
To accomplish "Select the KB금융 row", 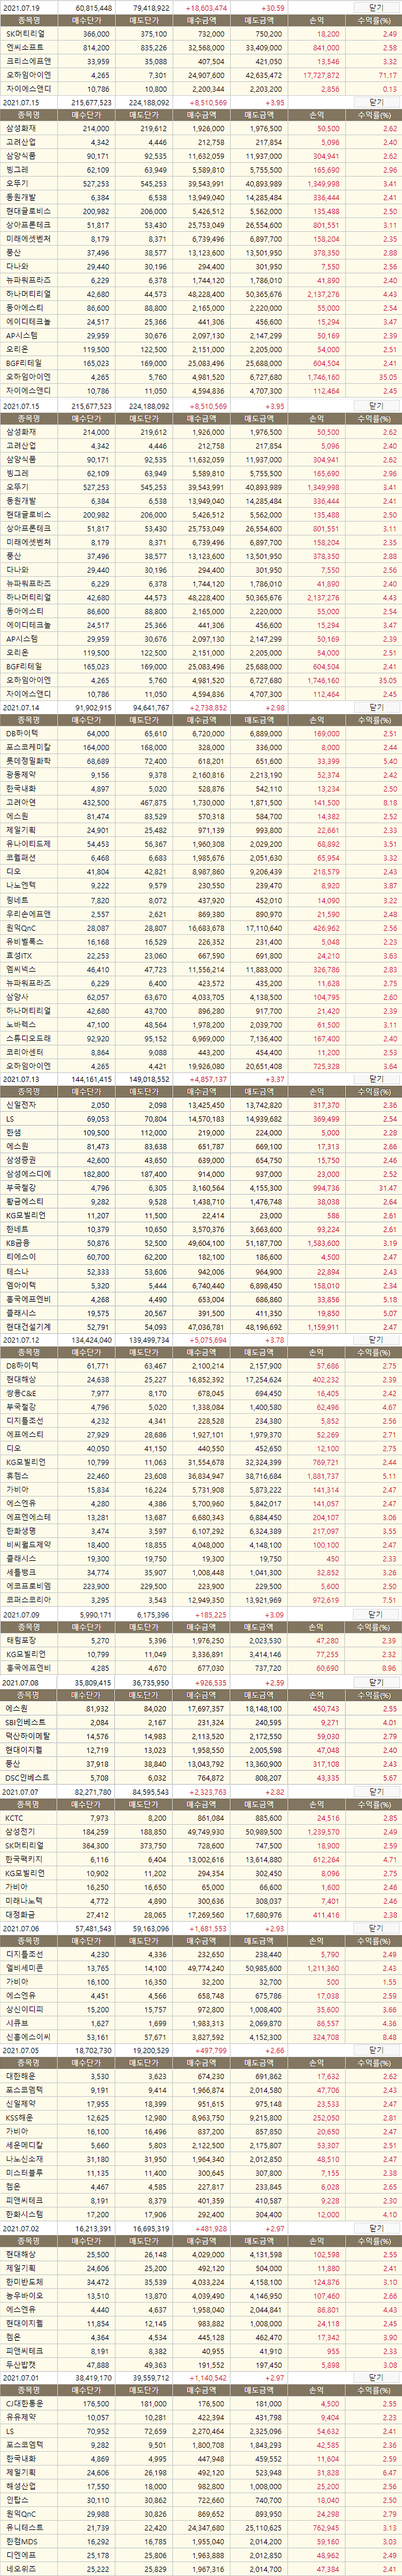I will [x=201, y=1243].
